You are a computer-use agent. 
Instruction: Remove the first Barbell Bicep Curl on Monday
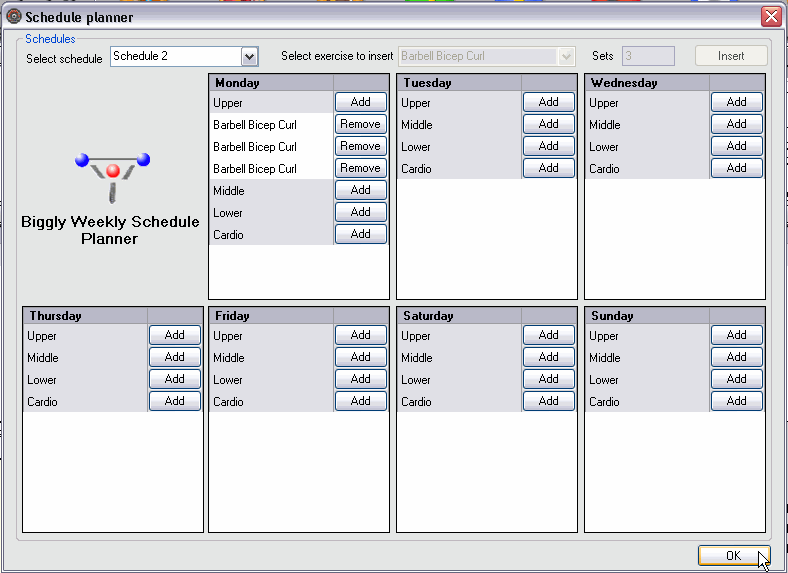coord(360,124)
